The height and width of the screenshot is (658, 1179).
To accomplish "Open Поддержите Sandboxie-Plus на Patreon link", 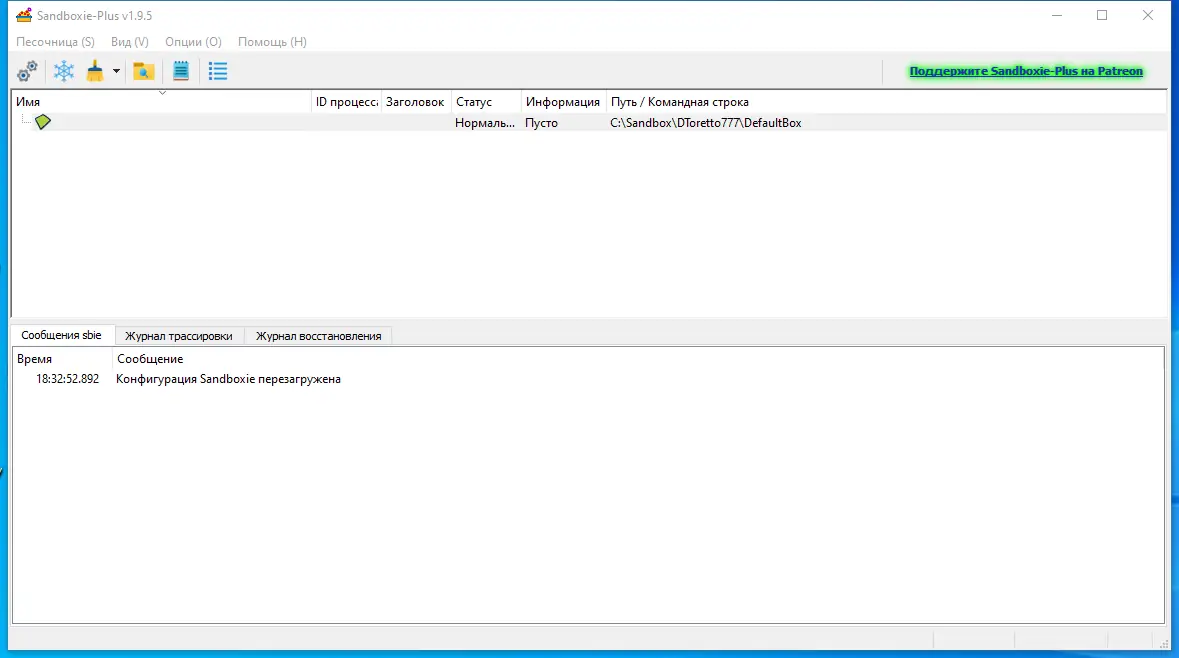I will point(1026,71).
